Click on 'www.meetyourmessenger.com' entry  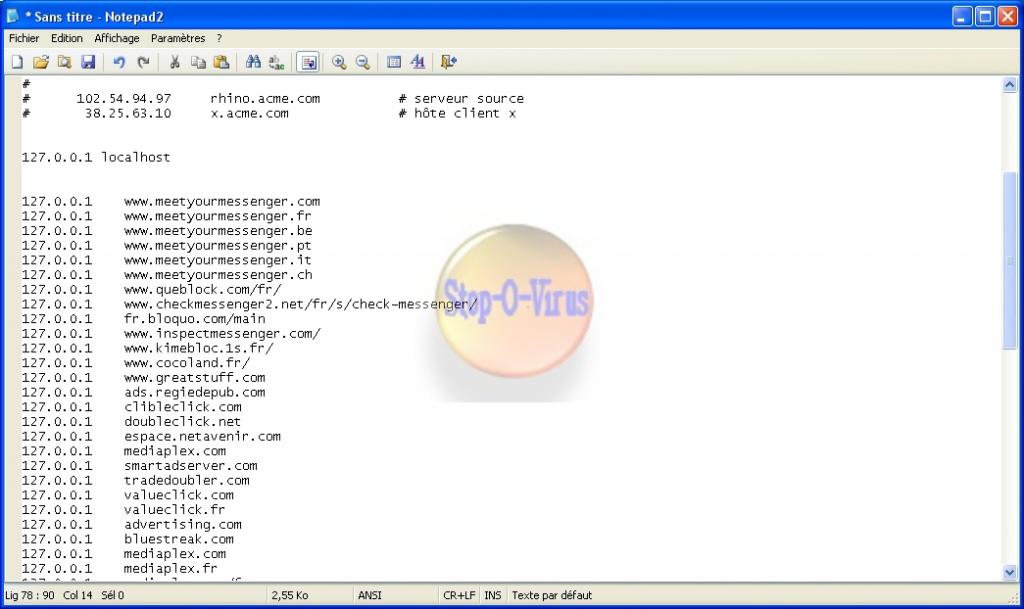point(222,202)
